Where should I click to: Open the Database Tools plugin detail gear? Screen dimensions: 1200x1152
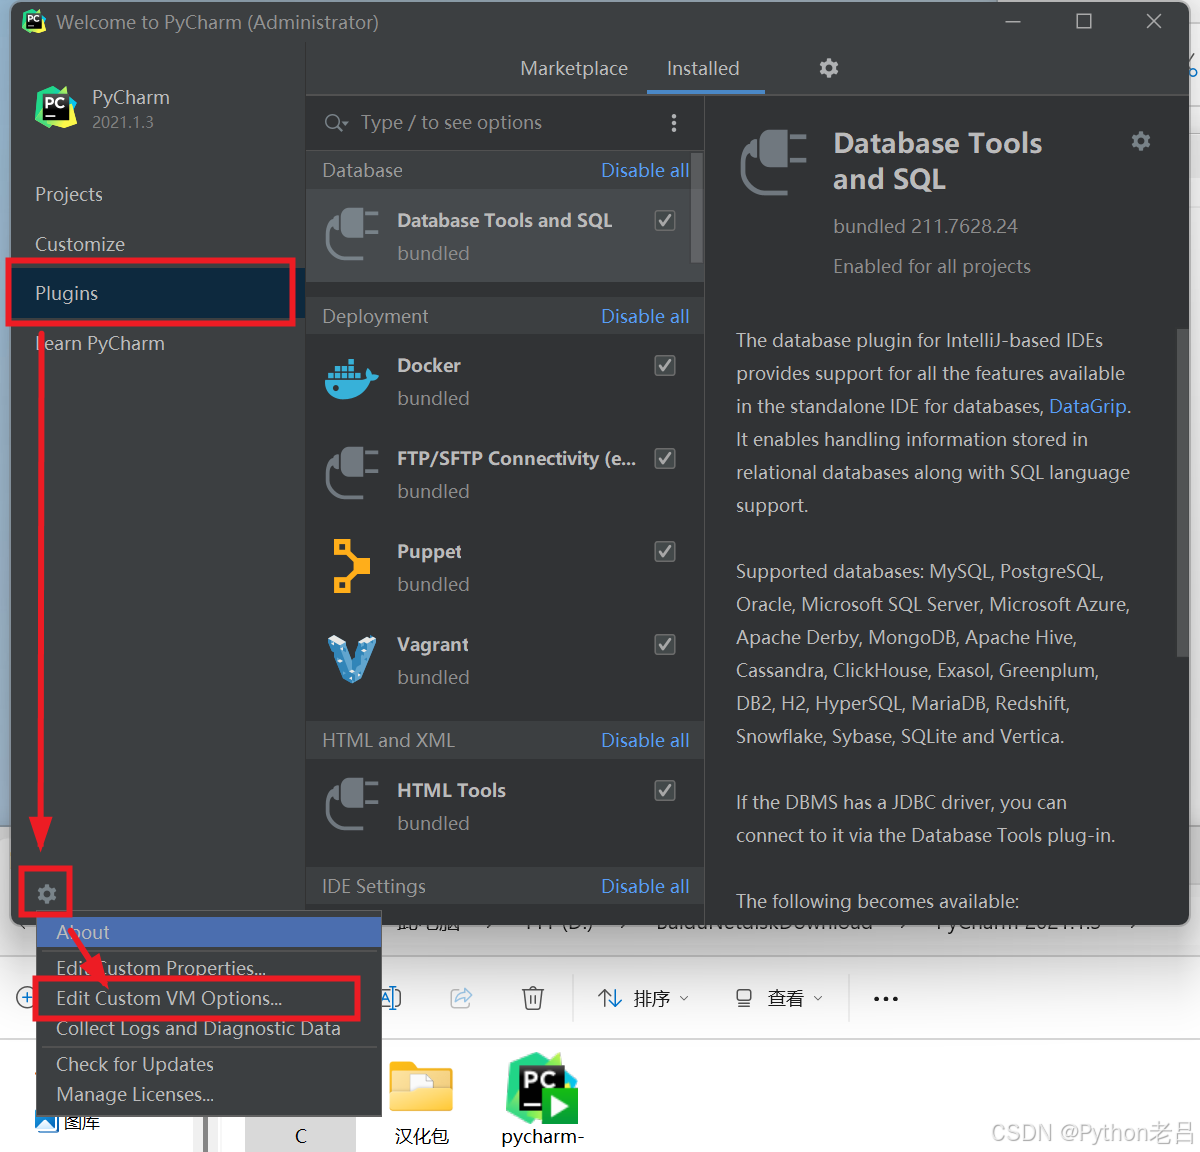pos(1141,141)
